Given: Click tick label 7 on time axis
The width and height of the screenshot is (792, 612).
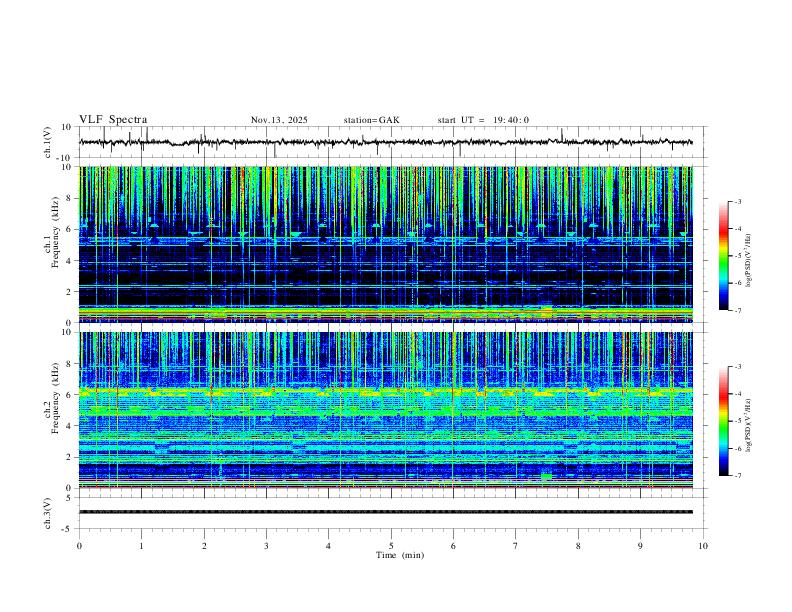Looking at the screenshot, I should [516, 546].
